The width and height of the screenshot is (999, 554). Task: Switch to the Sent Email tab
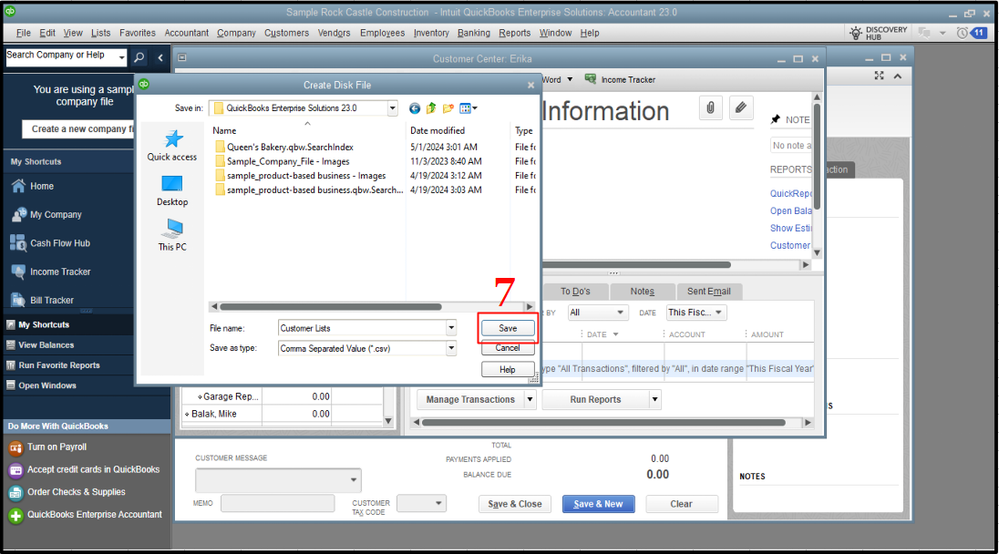(708, 291)
